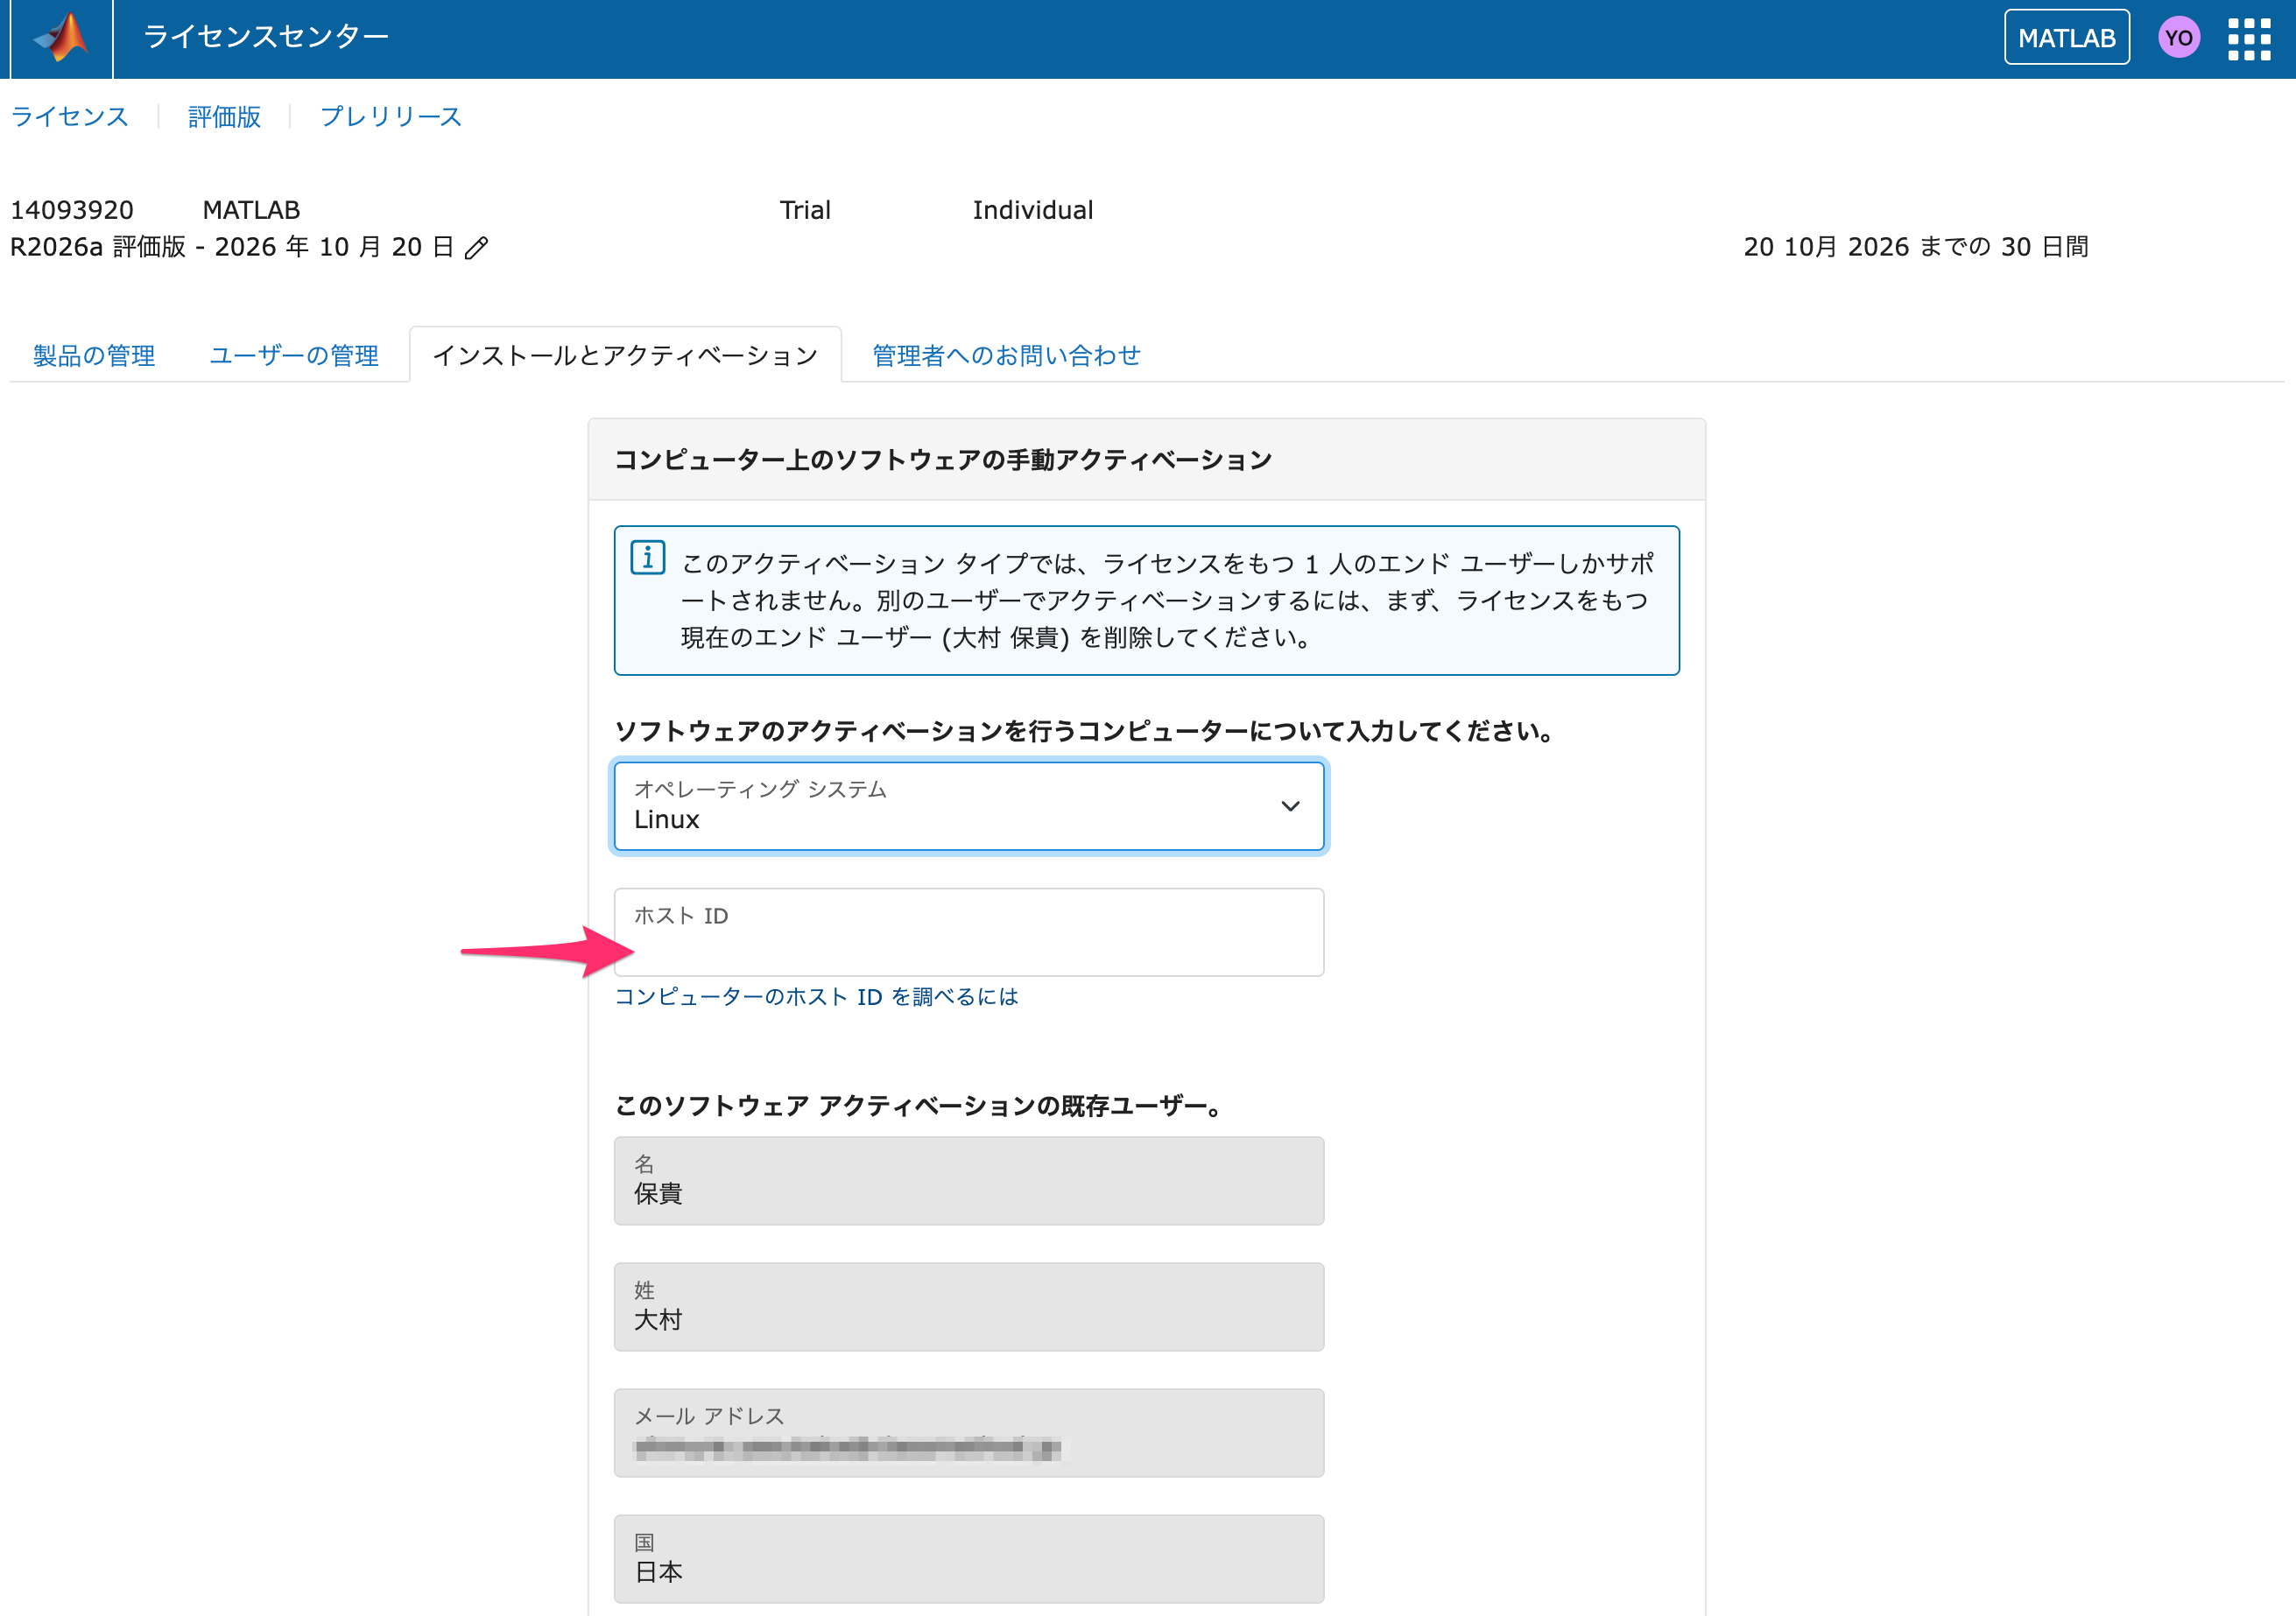The width and height of the screenshot is (2296, 1616).
Task: Click heading コンピューター上のソフトウェアの手動アクティベーション
Action: point(943,460)
